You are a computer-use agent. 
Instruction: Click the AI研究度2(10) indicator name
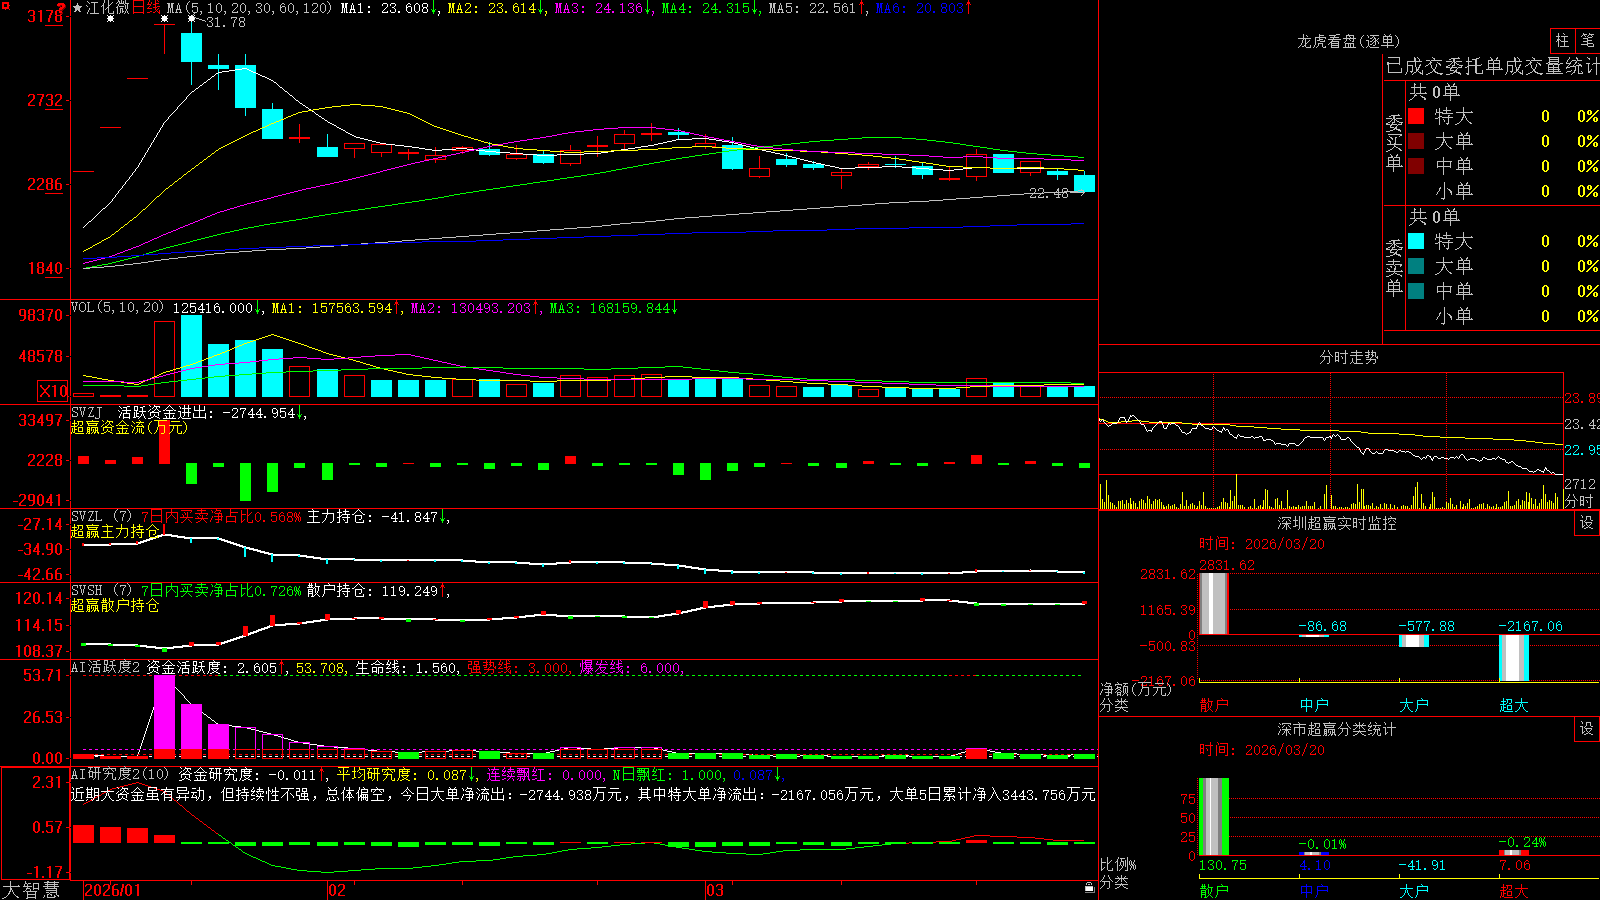[x=121, y=774]
